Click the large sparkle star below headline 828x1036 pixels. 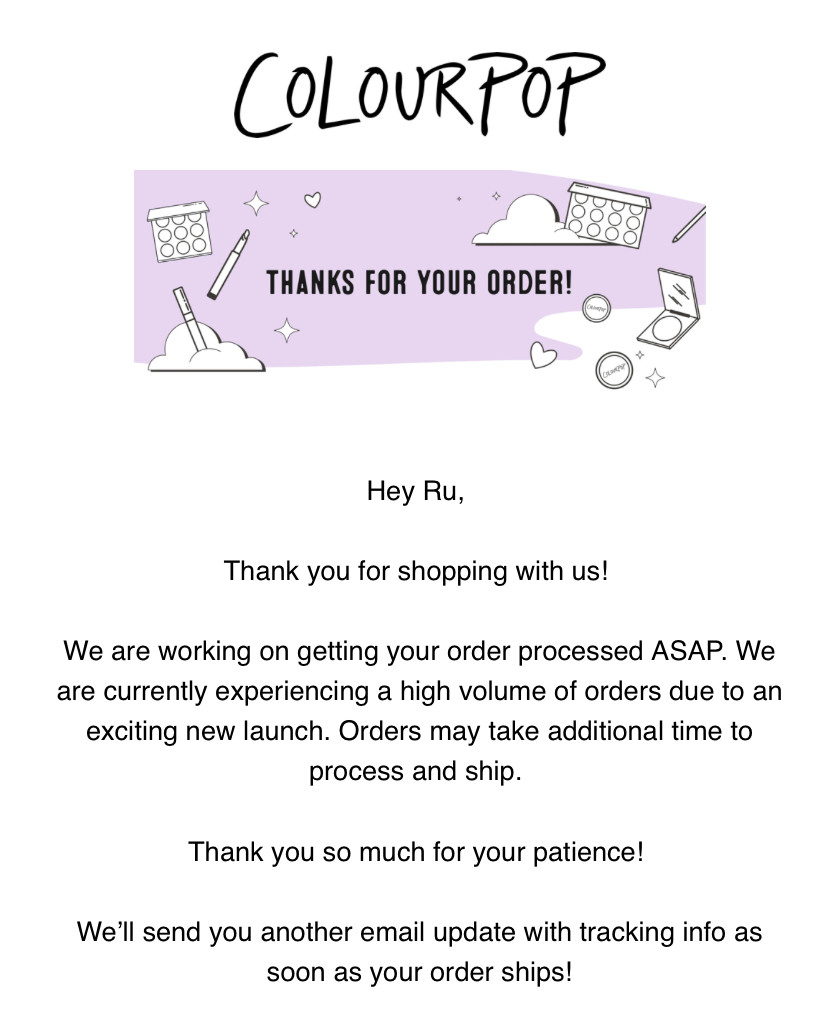pos(287,330)
